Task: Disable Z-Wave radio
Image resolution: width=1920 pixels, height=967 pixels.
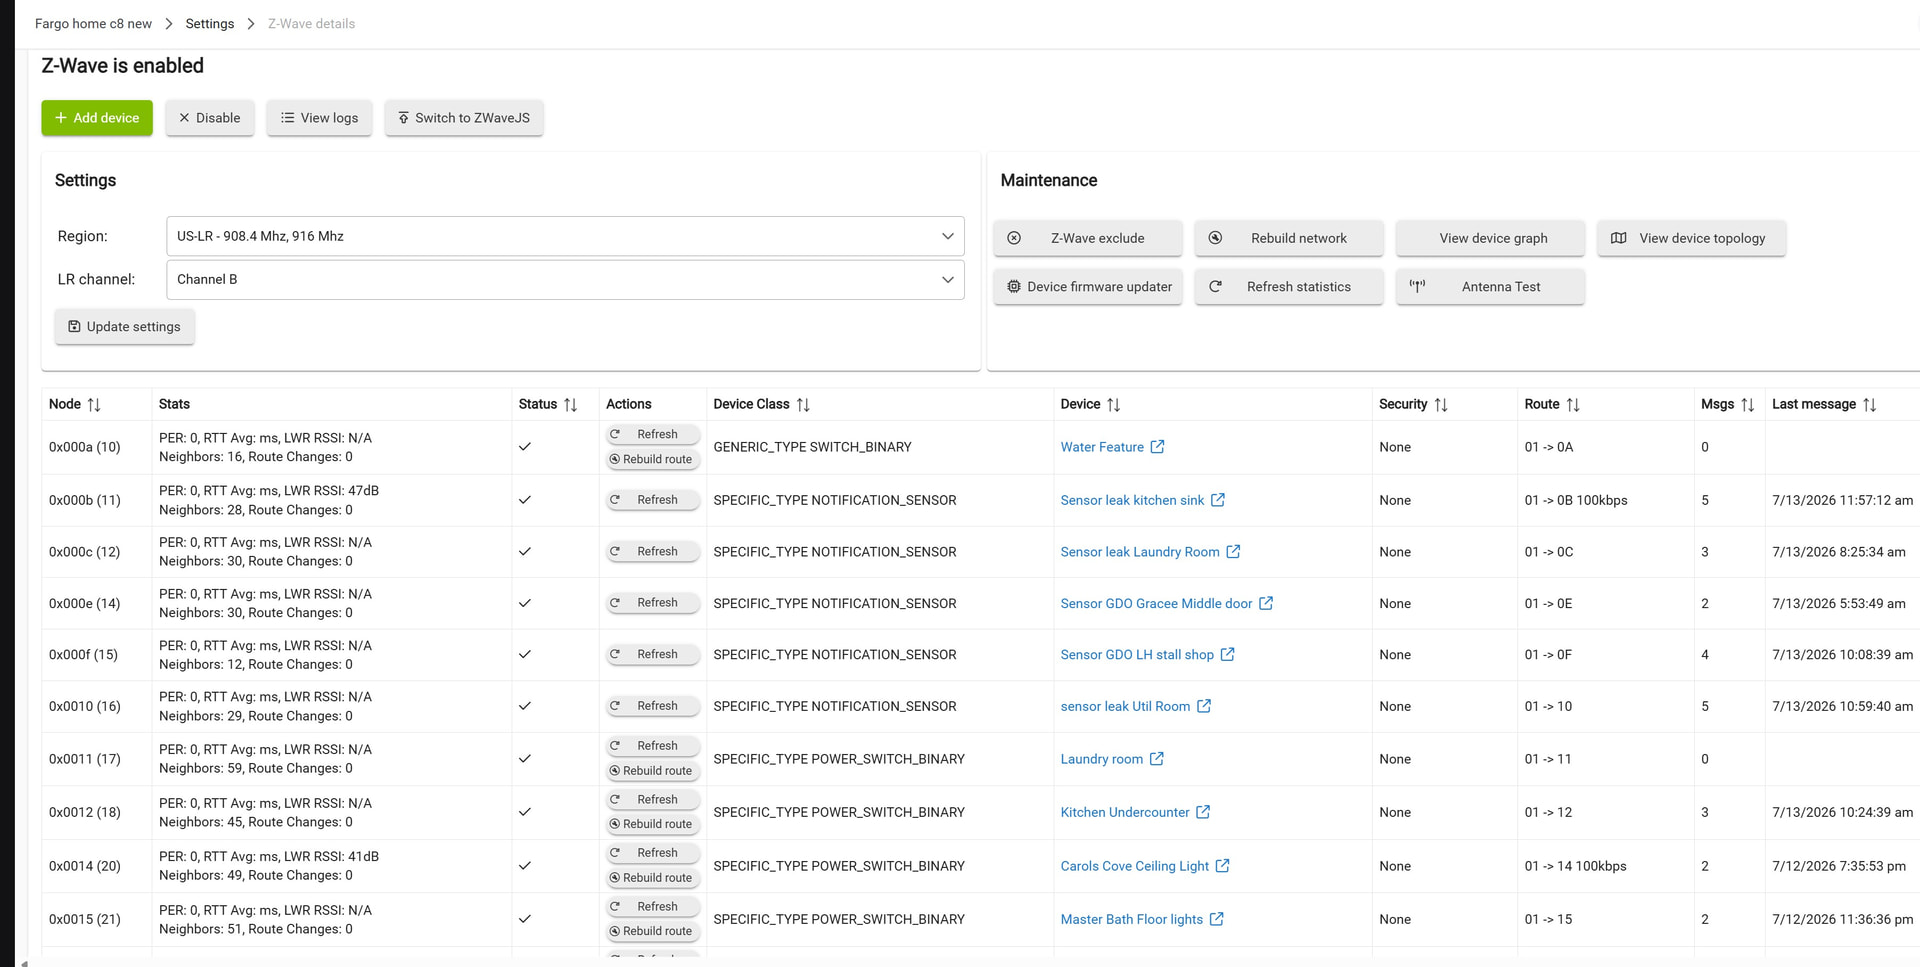Action: 210,118
